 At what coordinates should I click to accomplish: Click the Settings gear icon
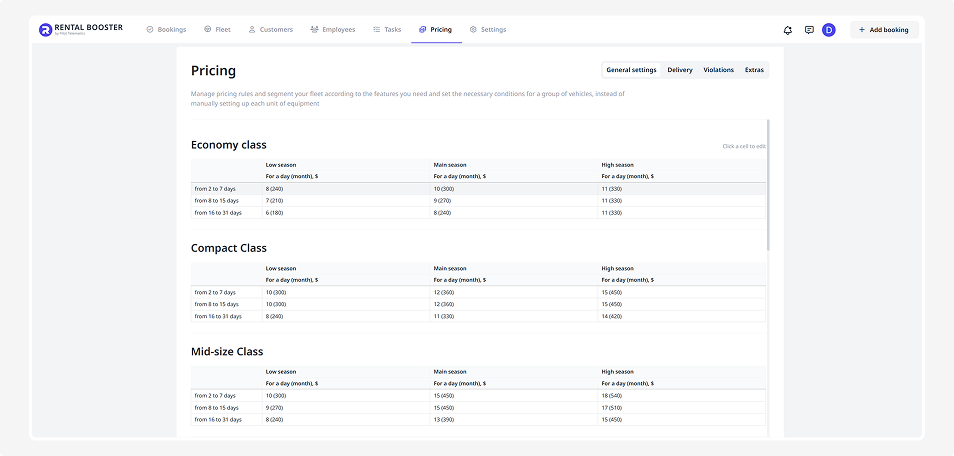pyautogui.click(x=473, y=30)
